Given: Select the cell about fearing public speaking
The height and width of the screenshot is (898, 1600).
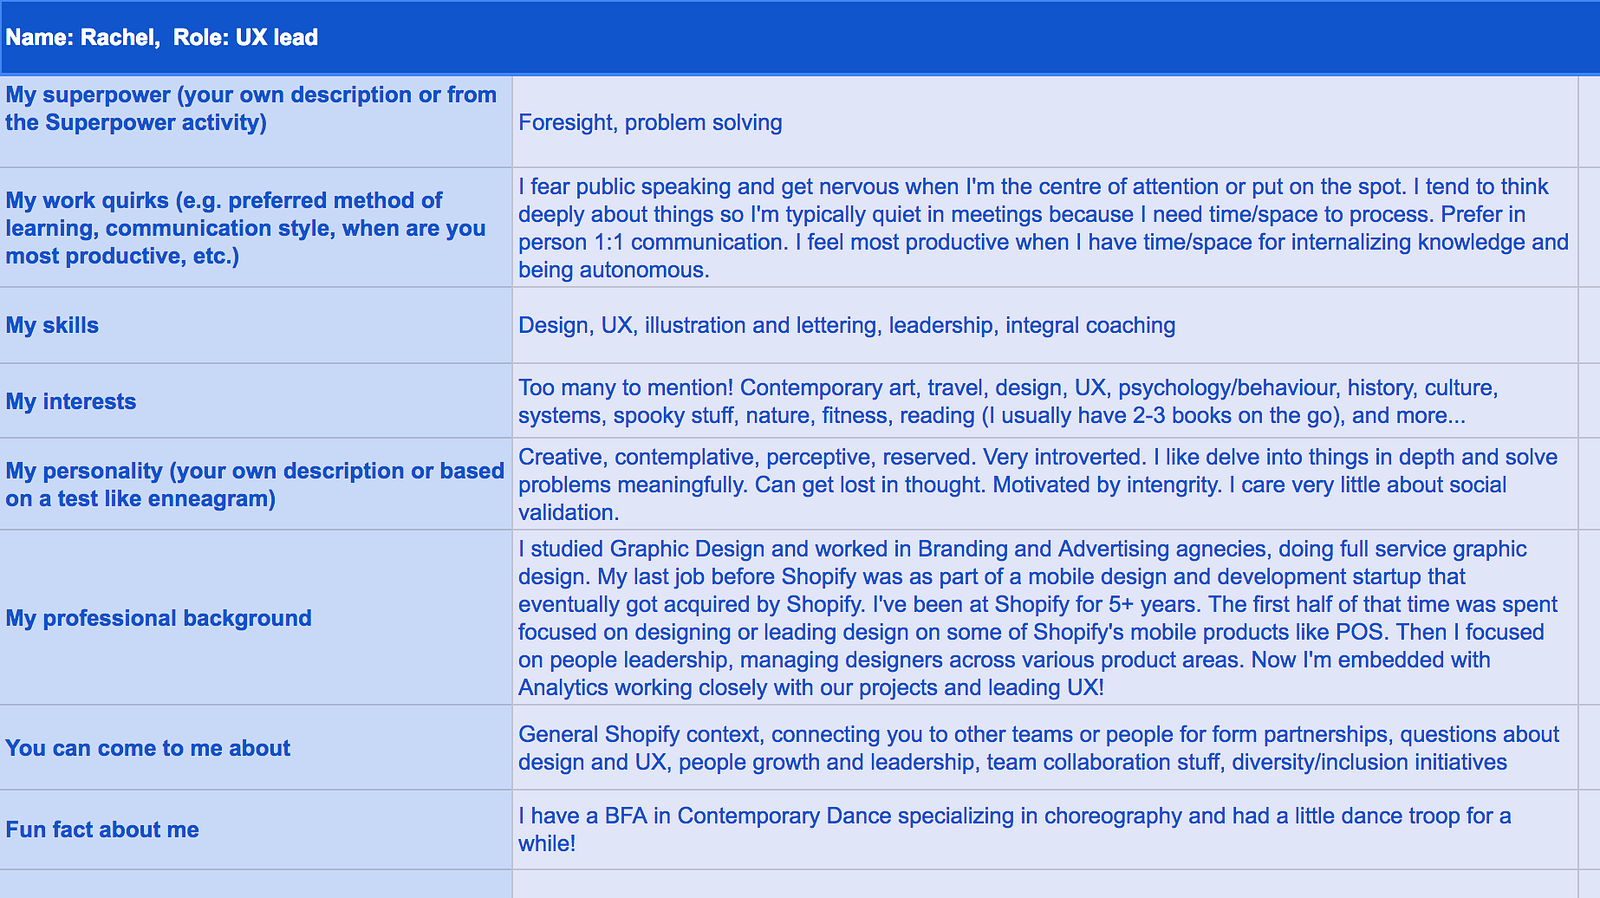Looking at the screenshot, I should tap(1045, 227).
